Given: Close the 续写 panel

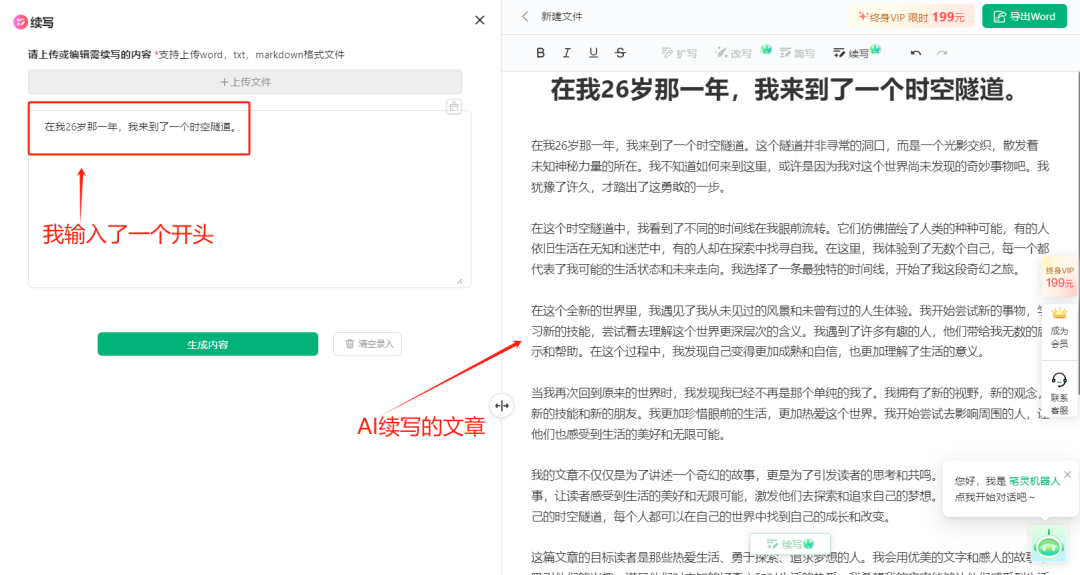Looking at the screenshot, I should [480, 20].
